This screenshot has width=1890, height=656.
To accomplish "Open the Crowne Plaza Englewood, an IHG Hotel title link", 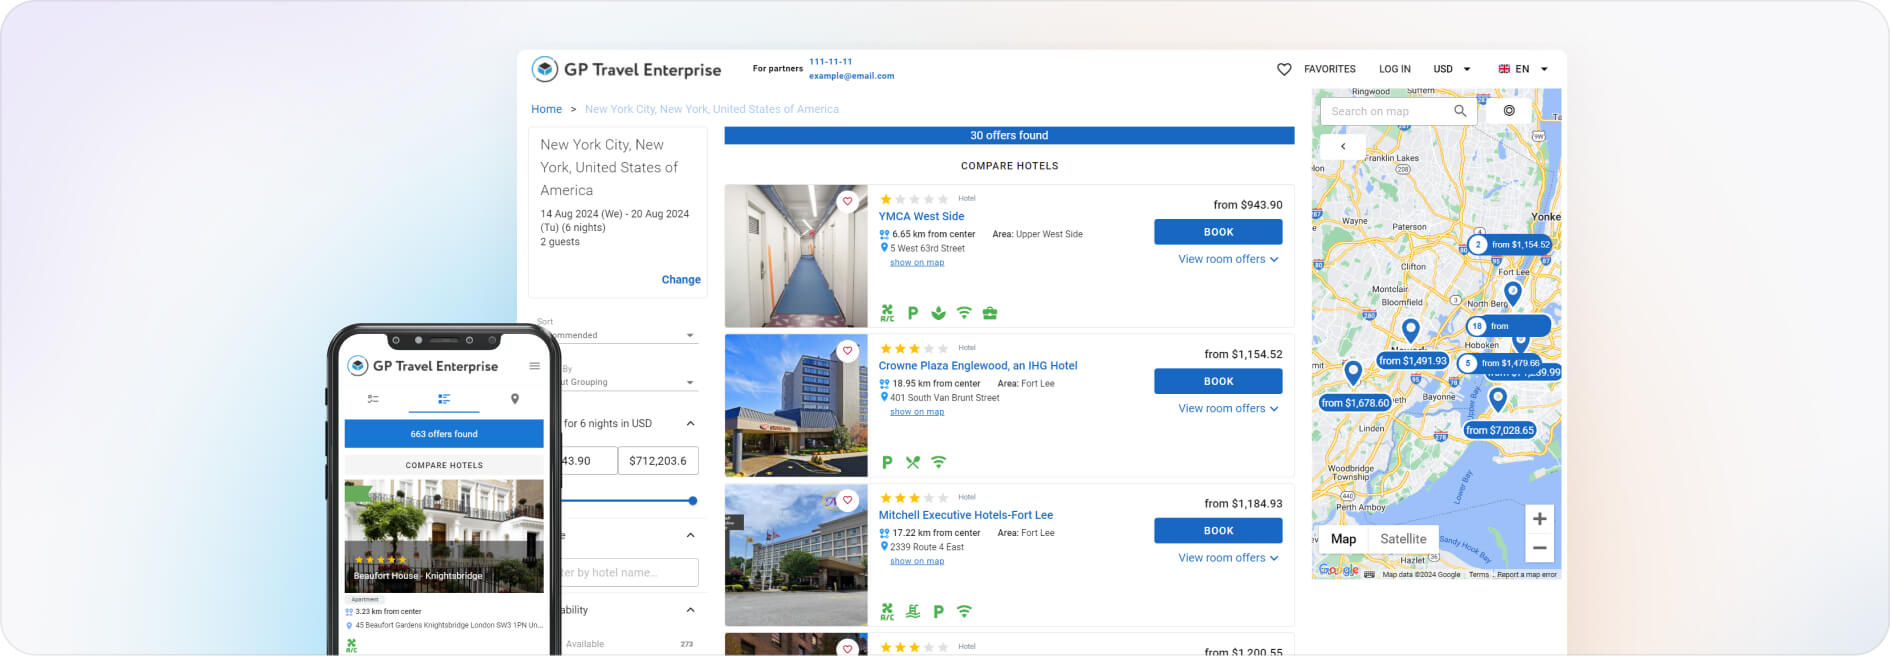I will point(978,366).
